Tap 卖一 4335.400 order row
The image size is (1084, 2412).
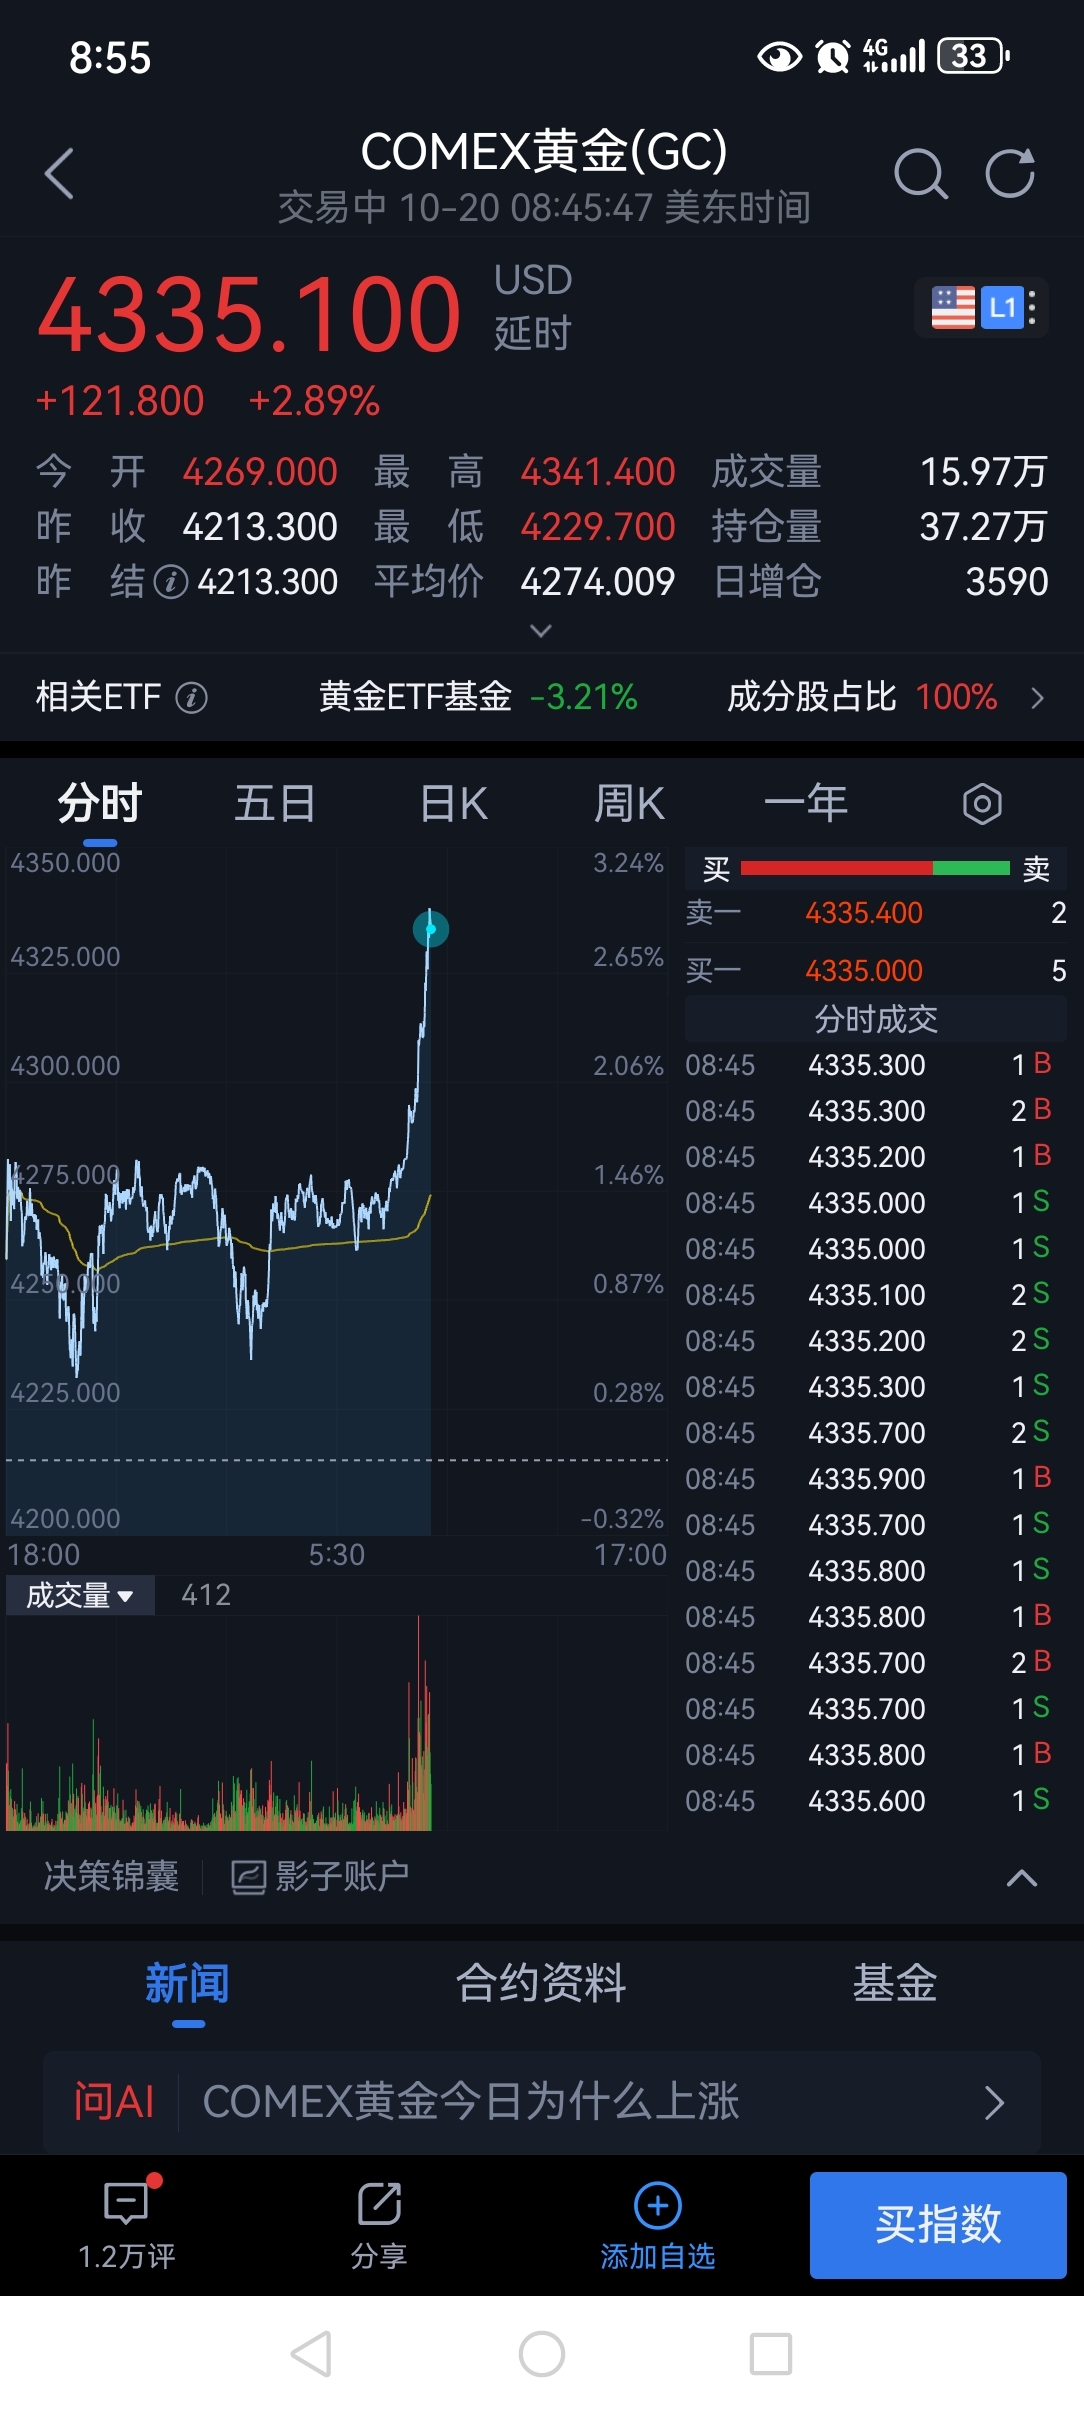click(876, 913)
